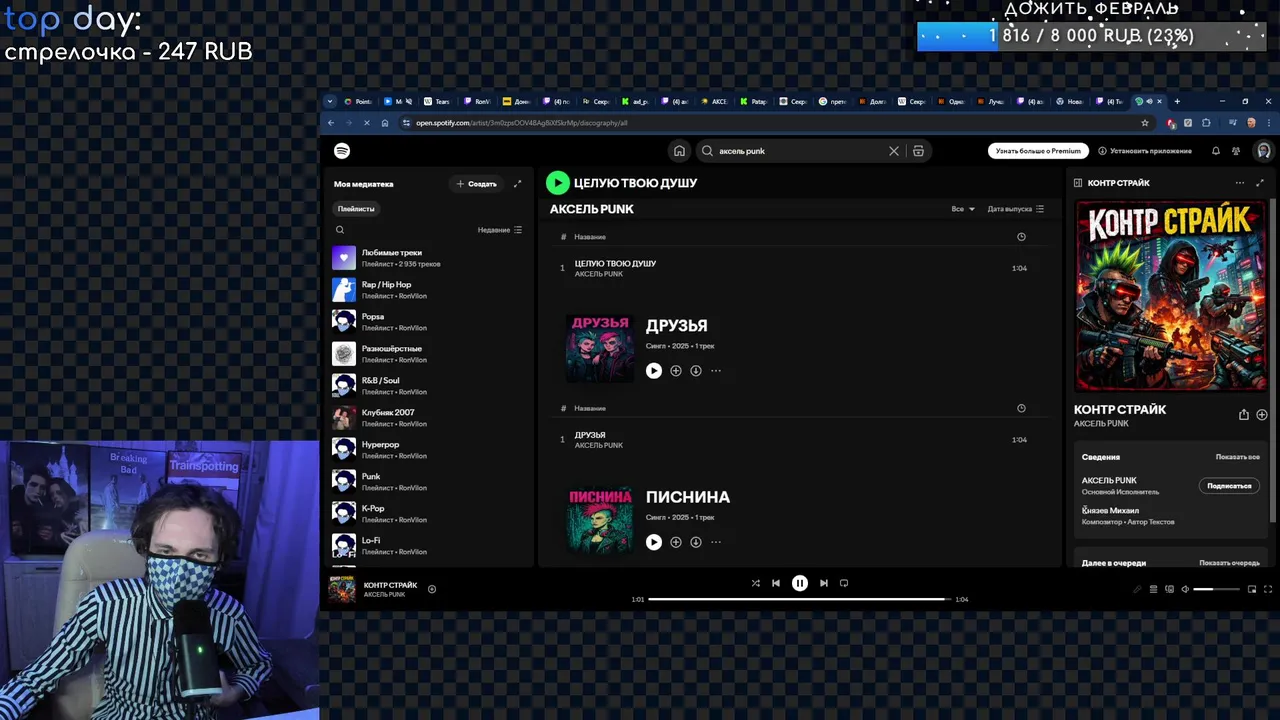Screen dimensions: 1280x720
Task: Skip to the next track
Action: 824,583
